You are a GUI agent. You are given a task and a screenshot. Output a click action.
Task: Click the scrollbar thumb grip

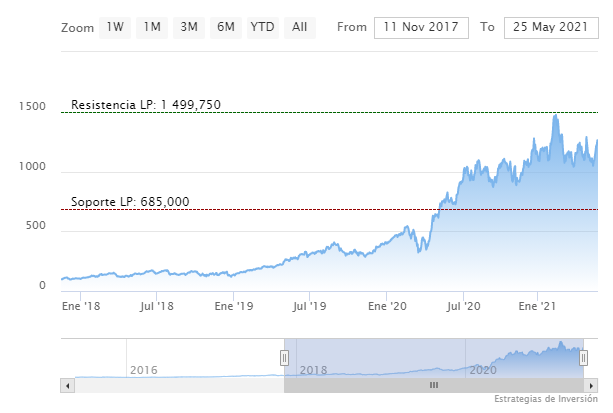434,385
